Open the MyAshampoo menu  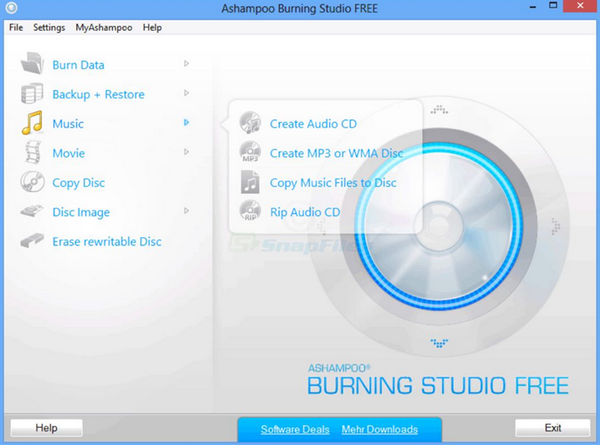pos(103,27)
